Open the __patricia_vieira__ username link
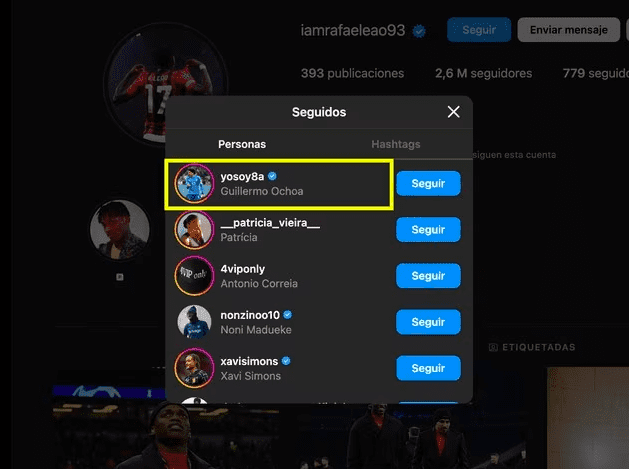Viewport: 629px width, 469px height. tap(270, 223)
